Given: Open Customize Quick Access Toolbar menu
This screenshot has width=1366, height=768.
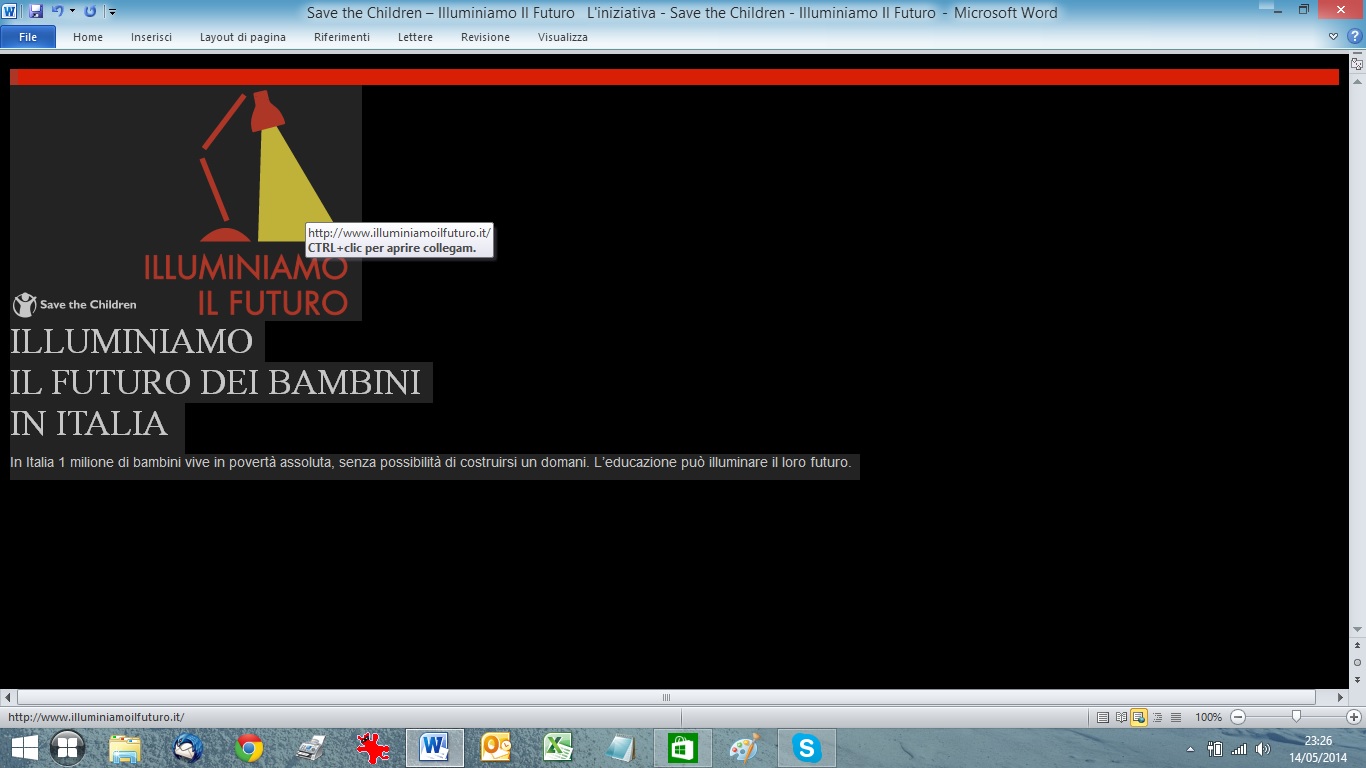Looking at the screenshot, I should [x=111, y=11].
